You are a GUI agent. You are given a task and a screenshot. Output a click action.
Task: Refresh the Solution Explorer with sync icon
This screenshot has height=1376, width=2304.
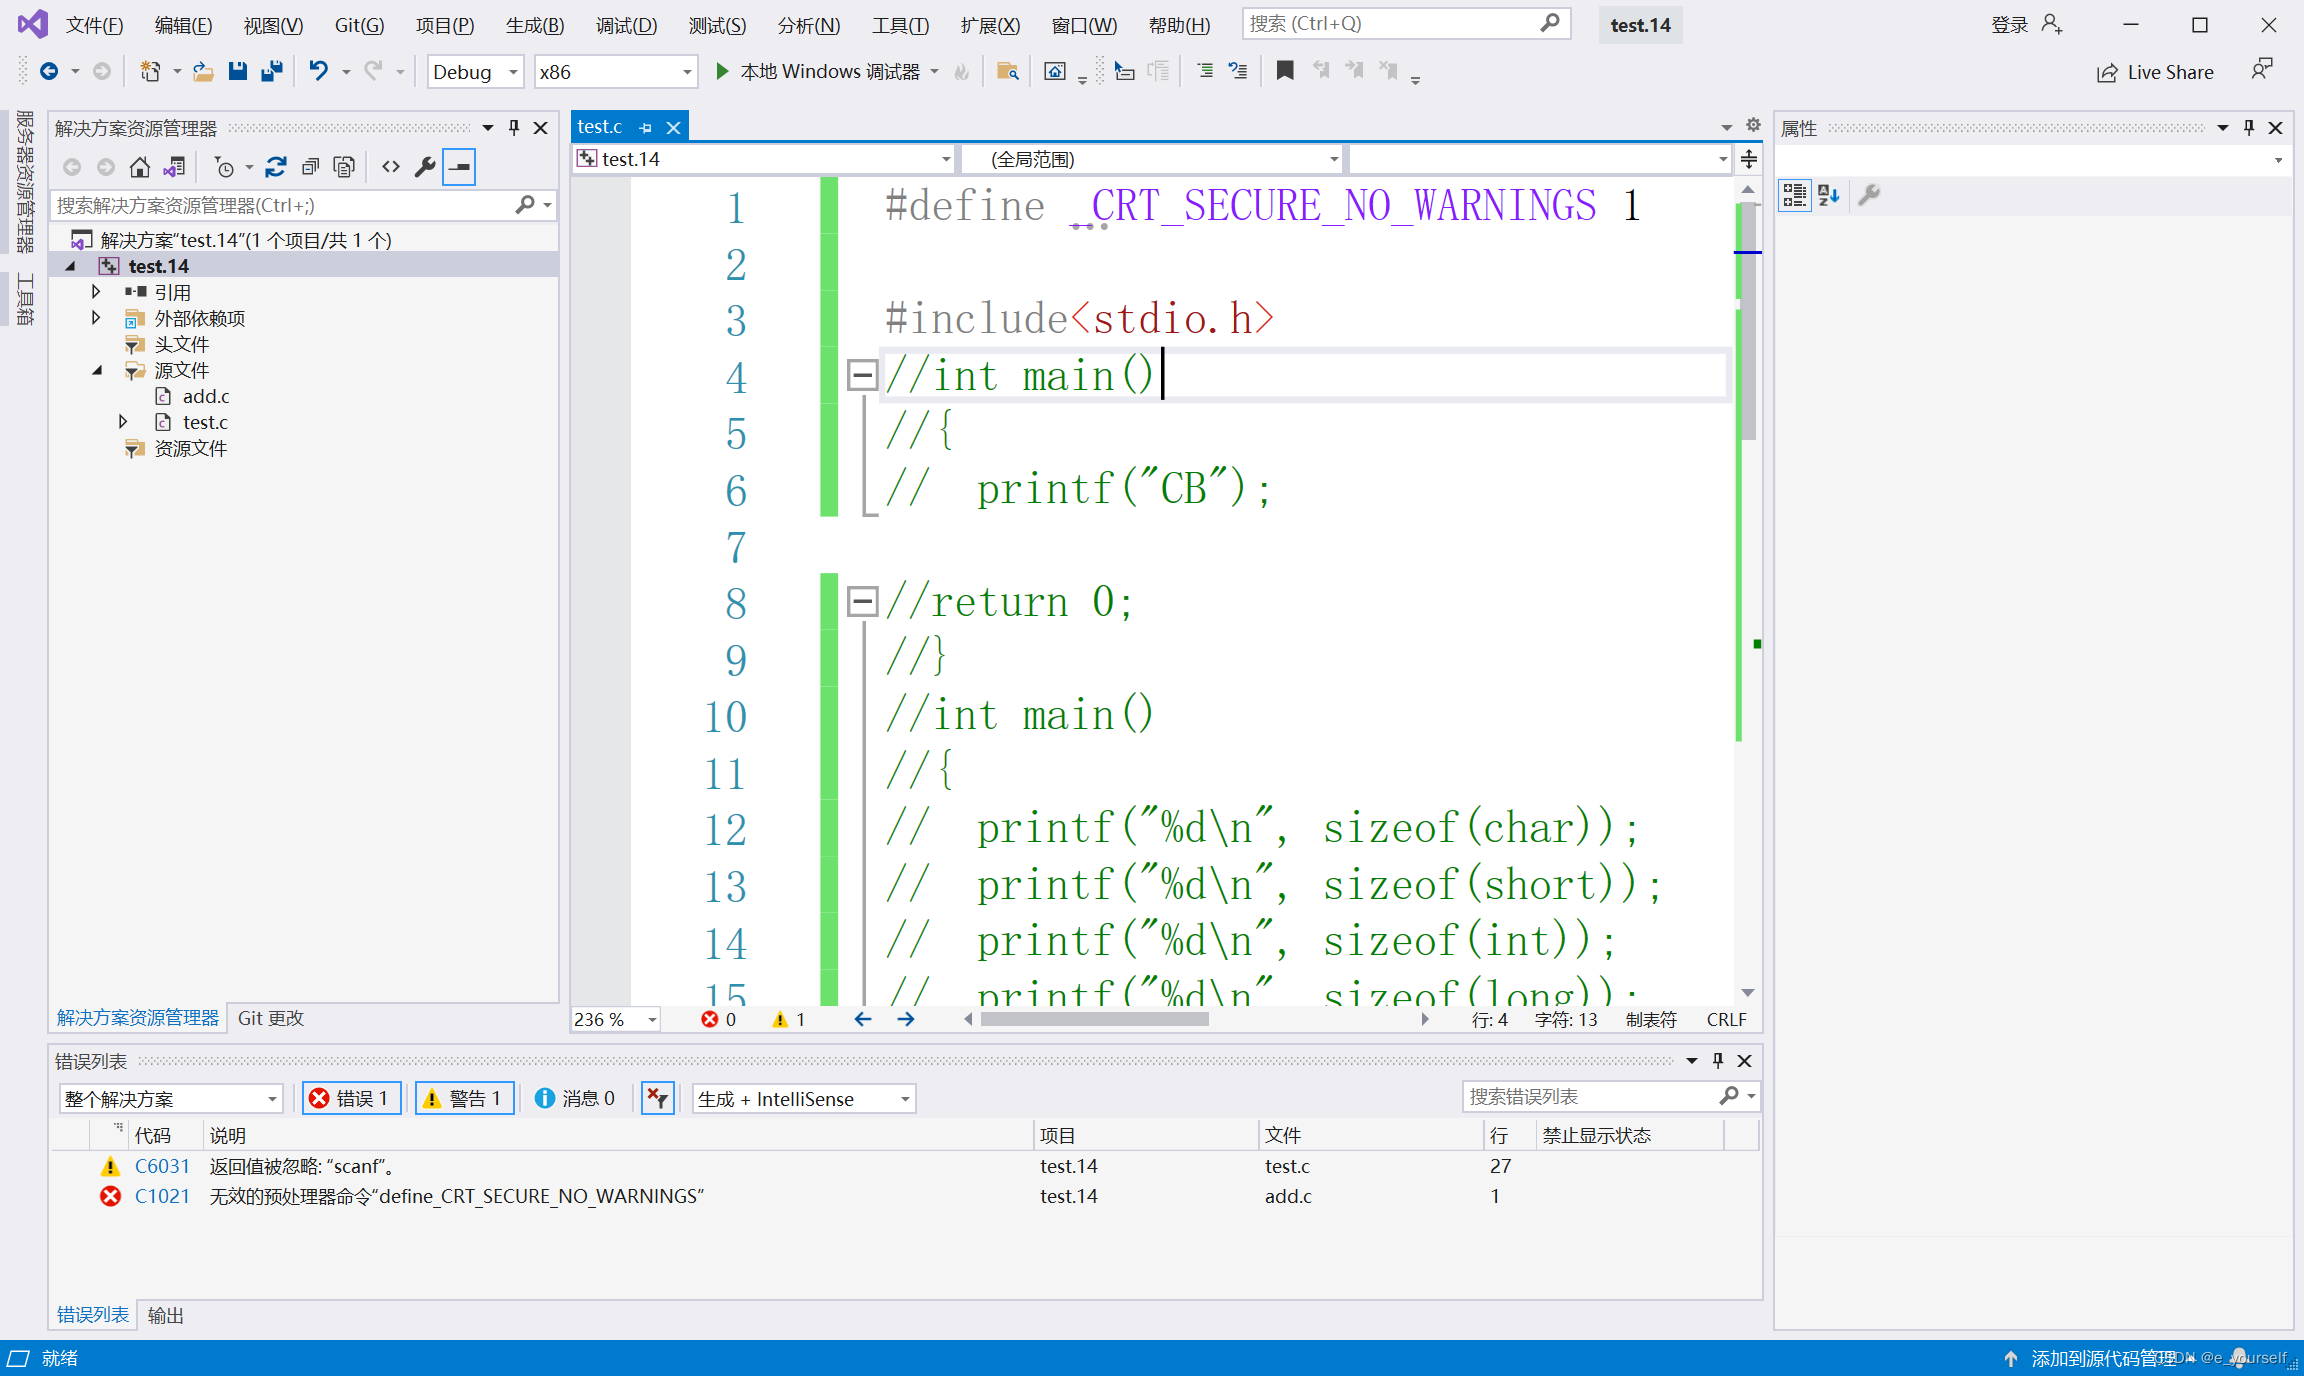point(277,166)
